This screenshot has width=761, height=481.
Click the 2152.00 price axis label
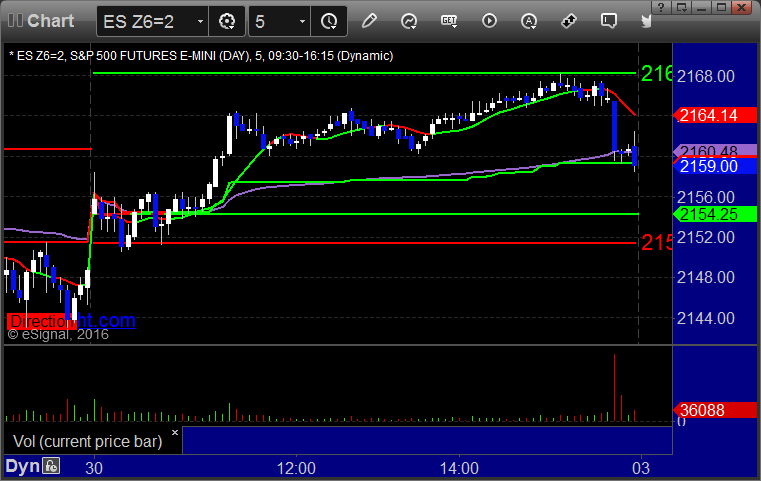706,237
